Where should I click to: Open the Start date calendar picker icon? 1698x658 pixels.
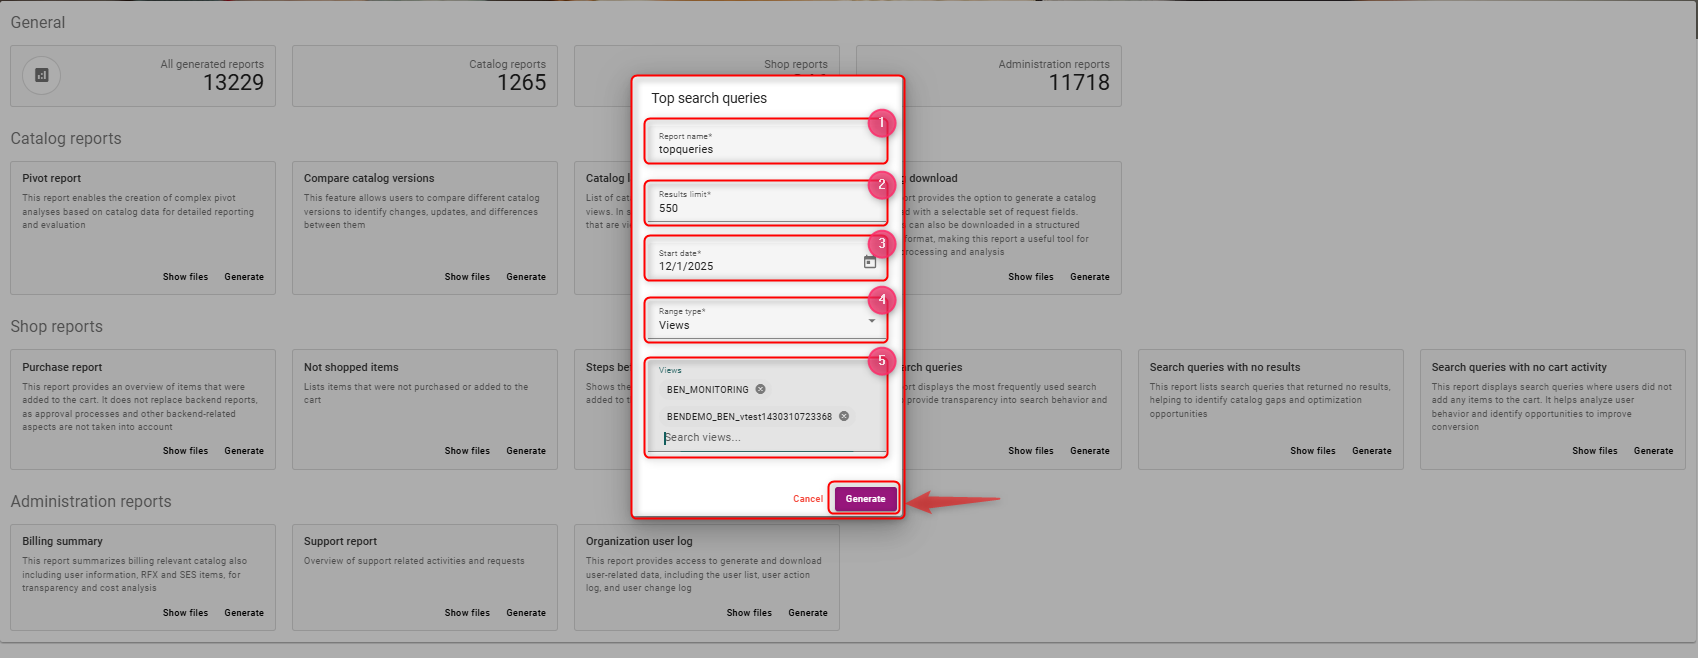[x=869, y=262]
